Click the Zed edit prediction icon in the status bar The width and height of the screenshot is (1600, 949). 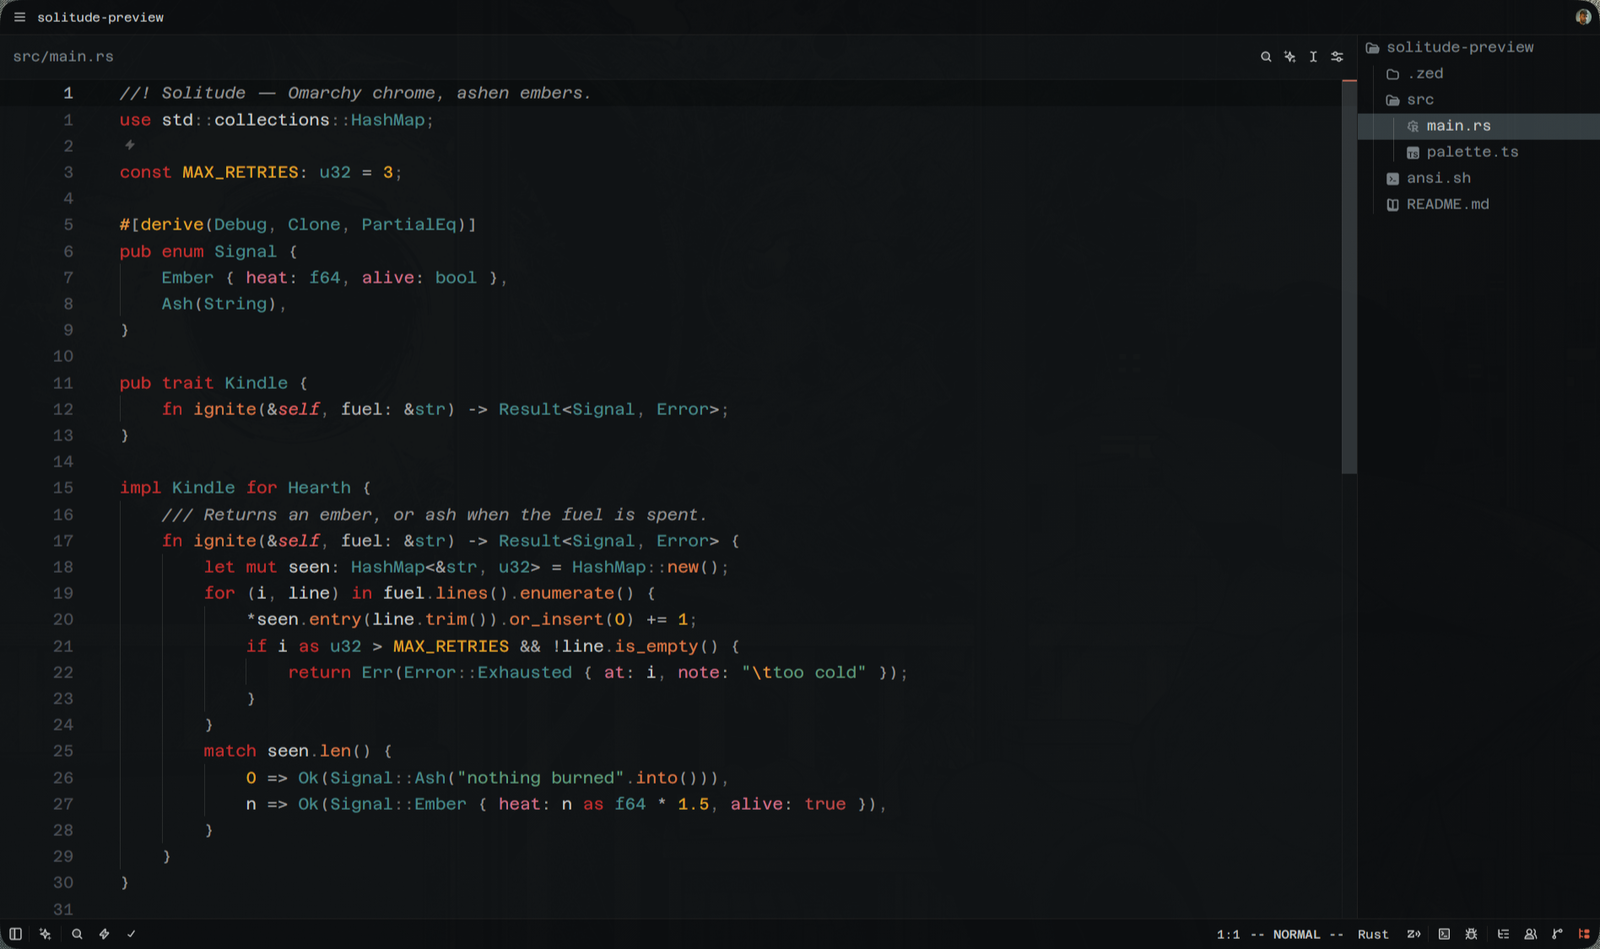coord(1414,934)
